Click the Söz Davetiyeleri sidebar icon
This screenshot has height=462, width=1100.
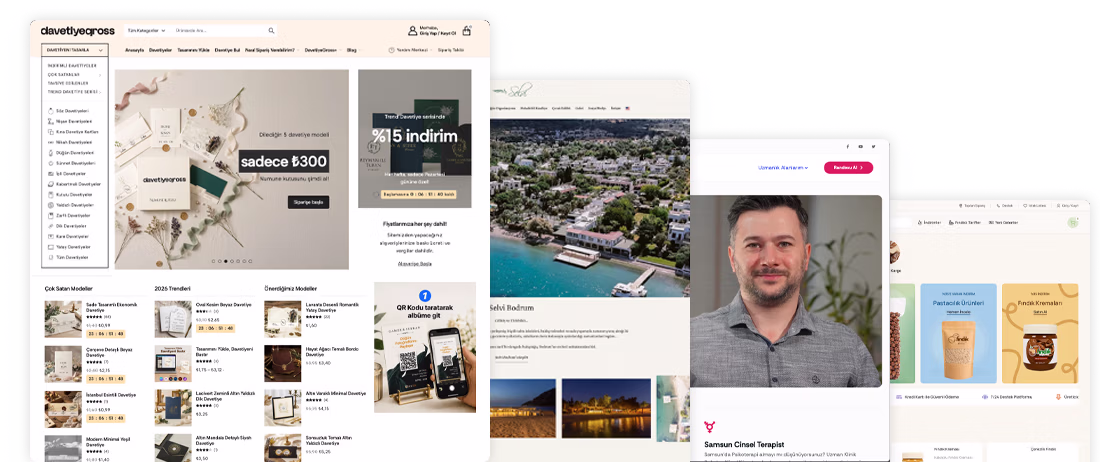click(51, 111)
